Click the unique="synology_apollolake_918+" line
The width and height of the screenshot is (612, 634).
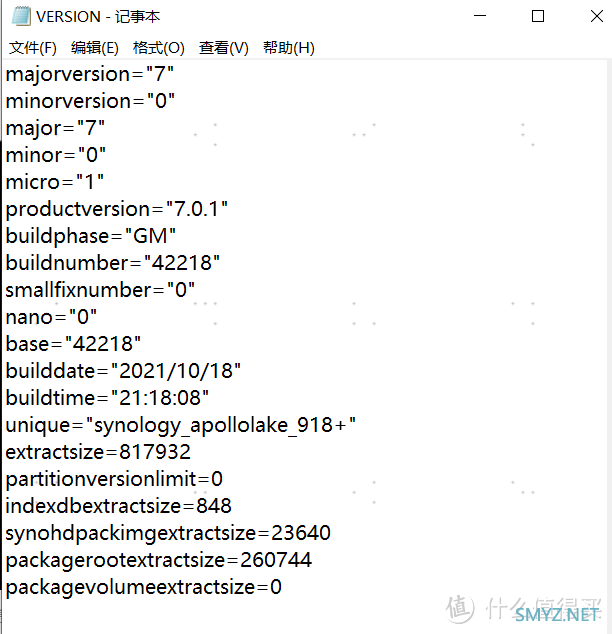pyautogui.click(x=181, y=425)
